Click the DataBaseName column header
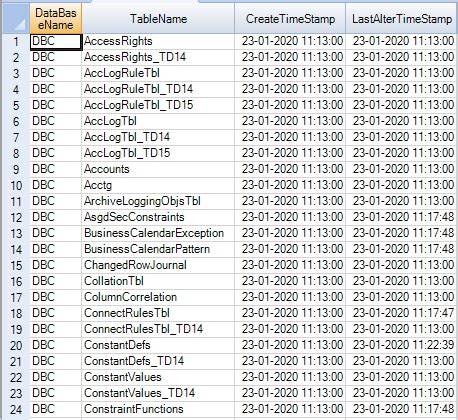This screenshot has height=420, width=458. 56,19
